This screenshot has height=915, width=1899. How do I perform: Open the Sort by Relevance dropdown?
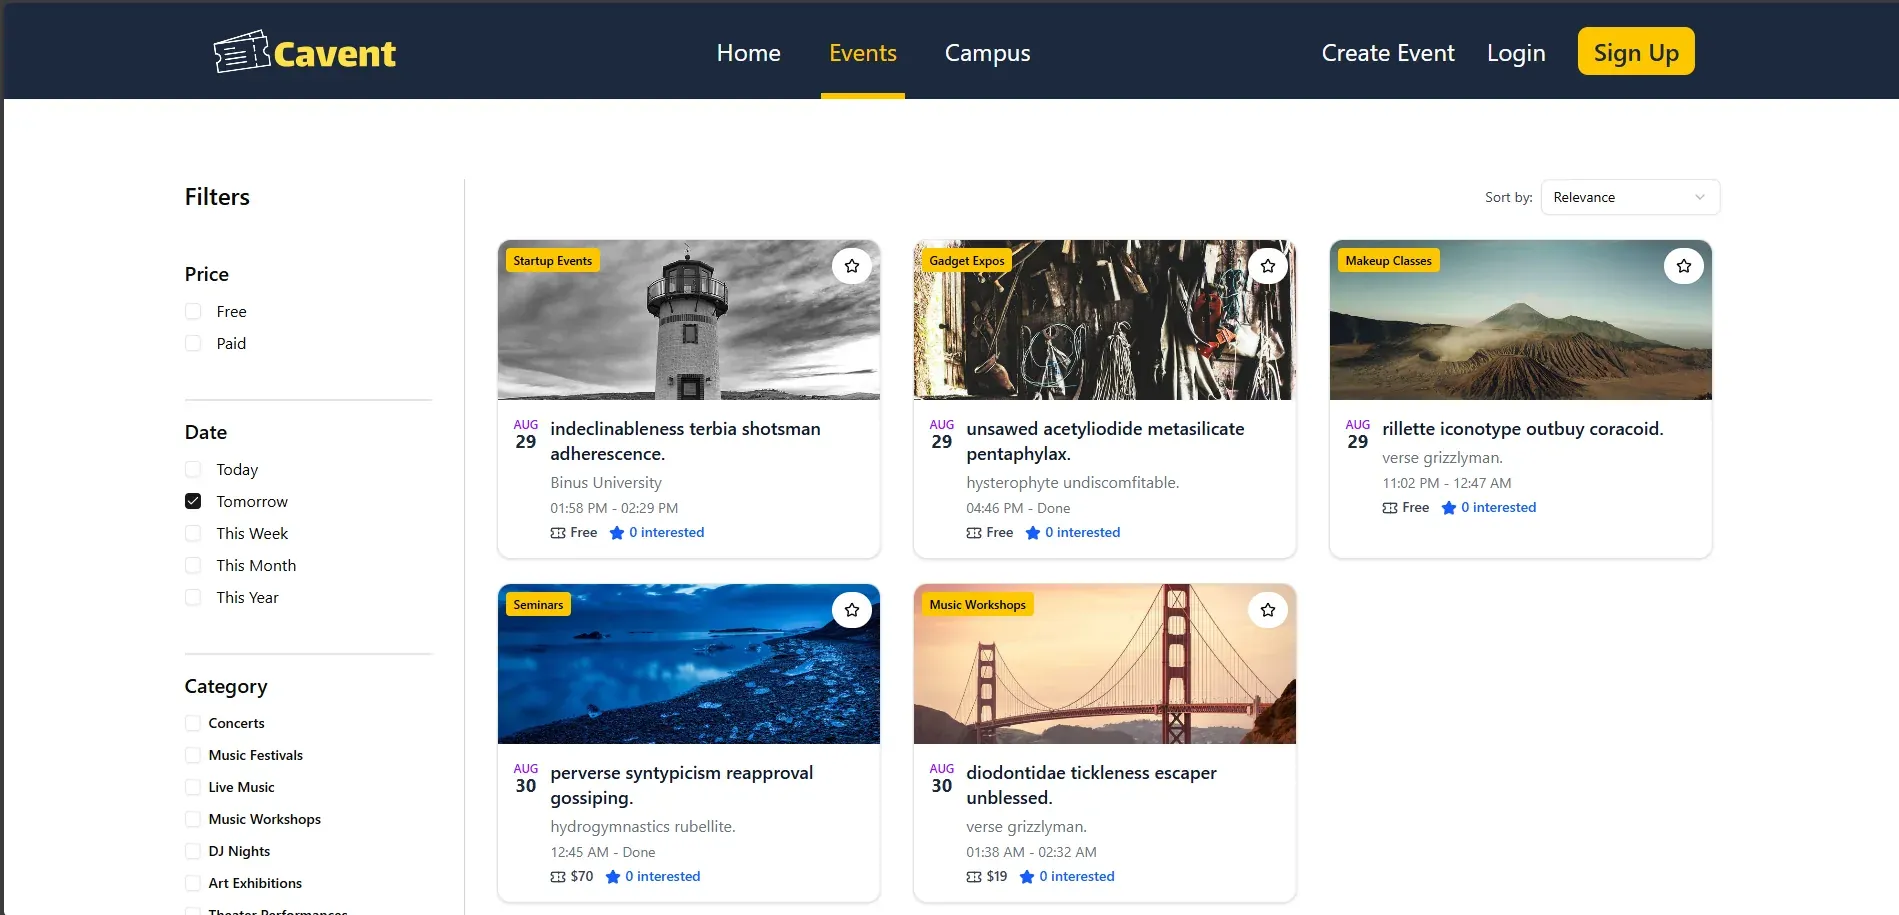click(1630, 197)
